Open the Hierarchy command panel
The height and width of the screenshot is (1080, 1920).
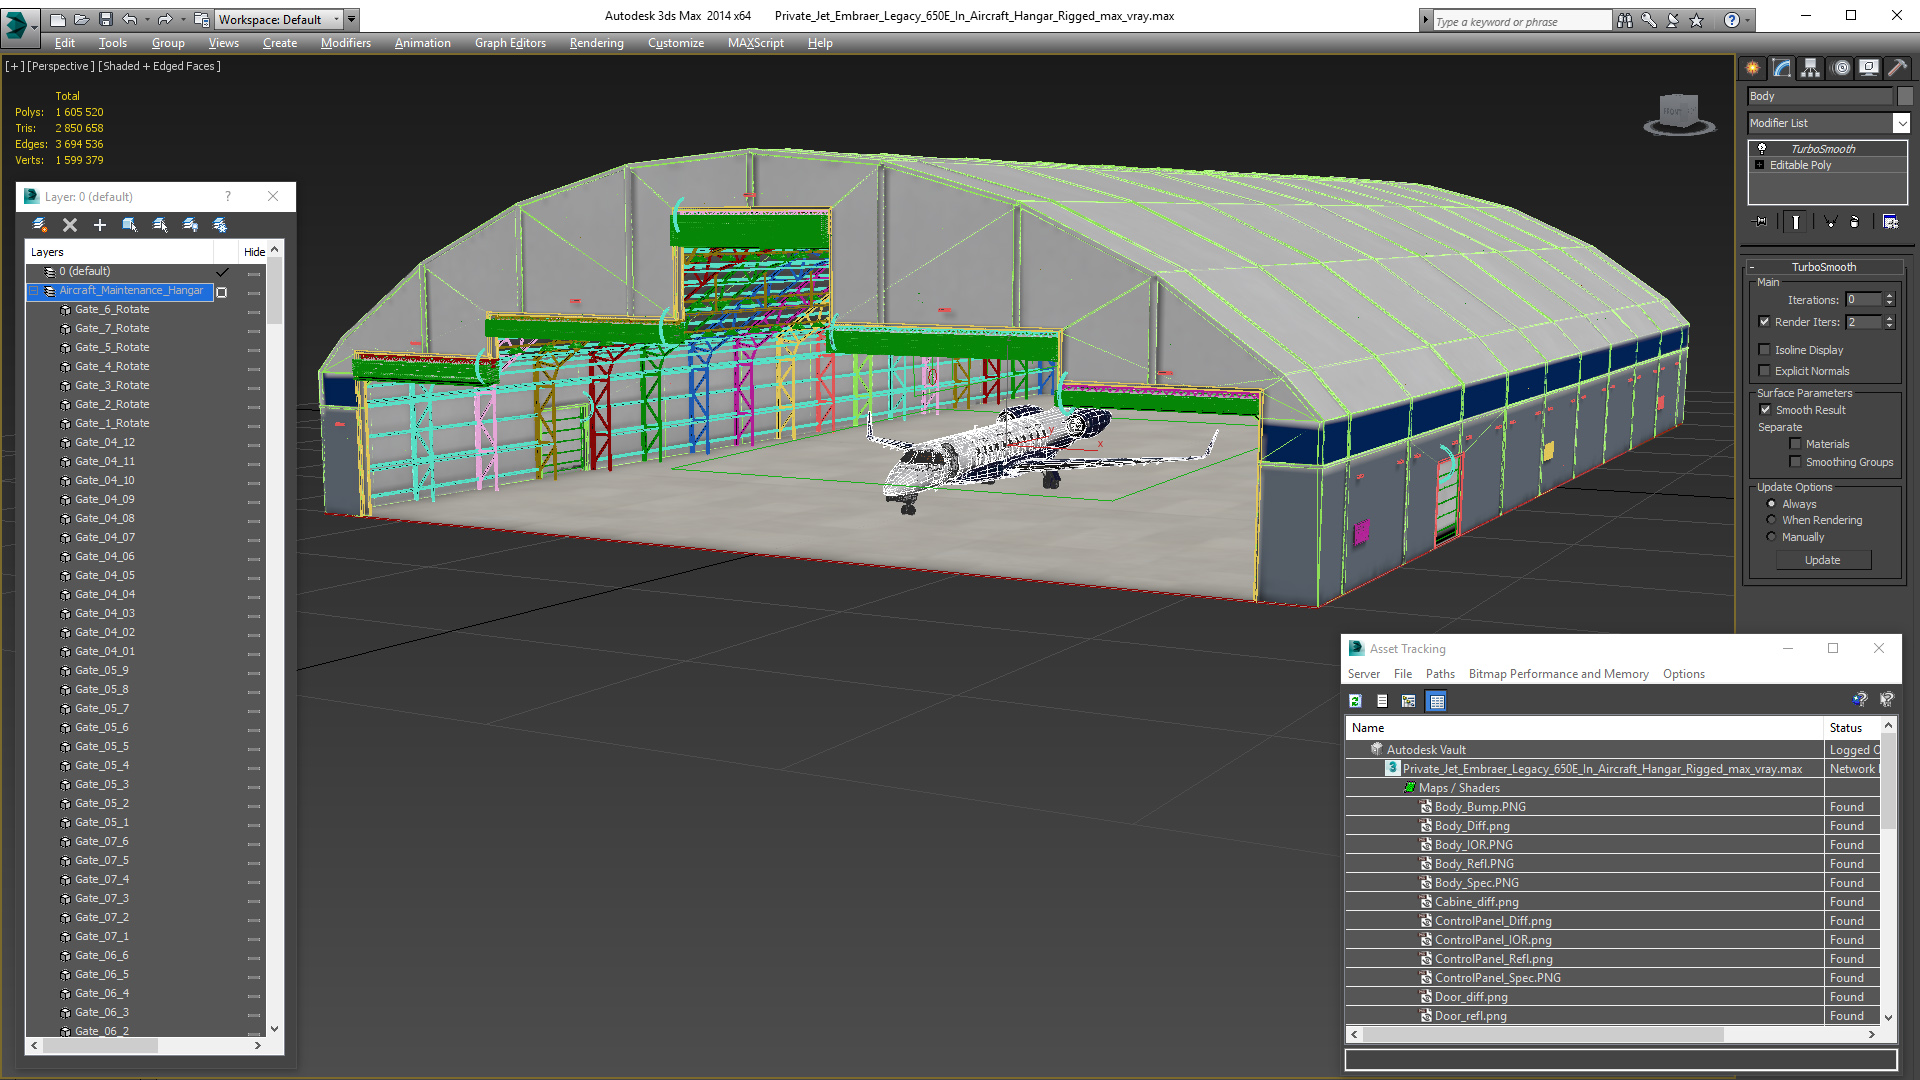(x=1811, y=68)
